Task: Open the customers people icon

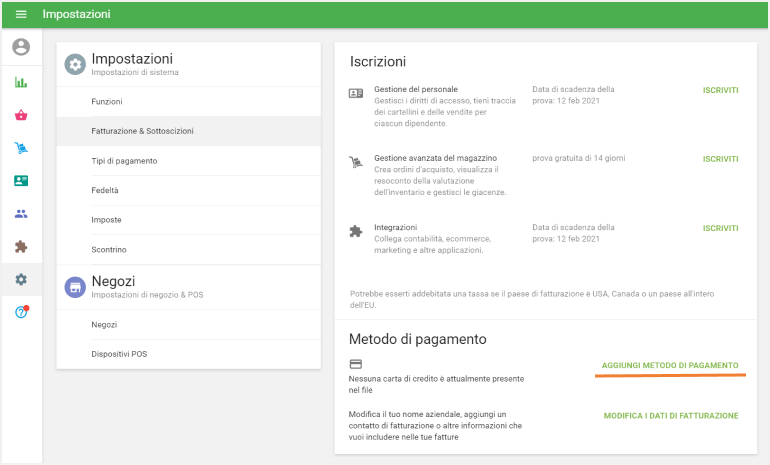Action: coord(21,214)
